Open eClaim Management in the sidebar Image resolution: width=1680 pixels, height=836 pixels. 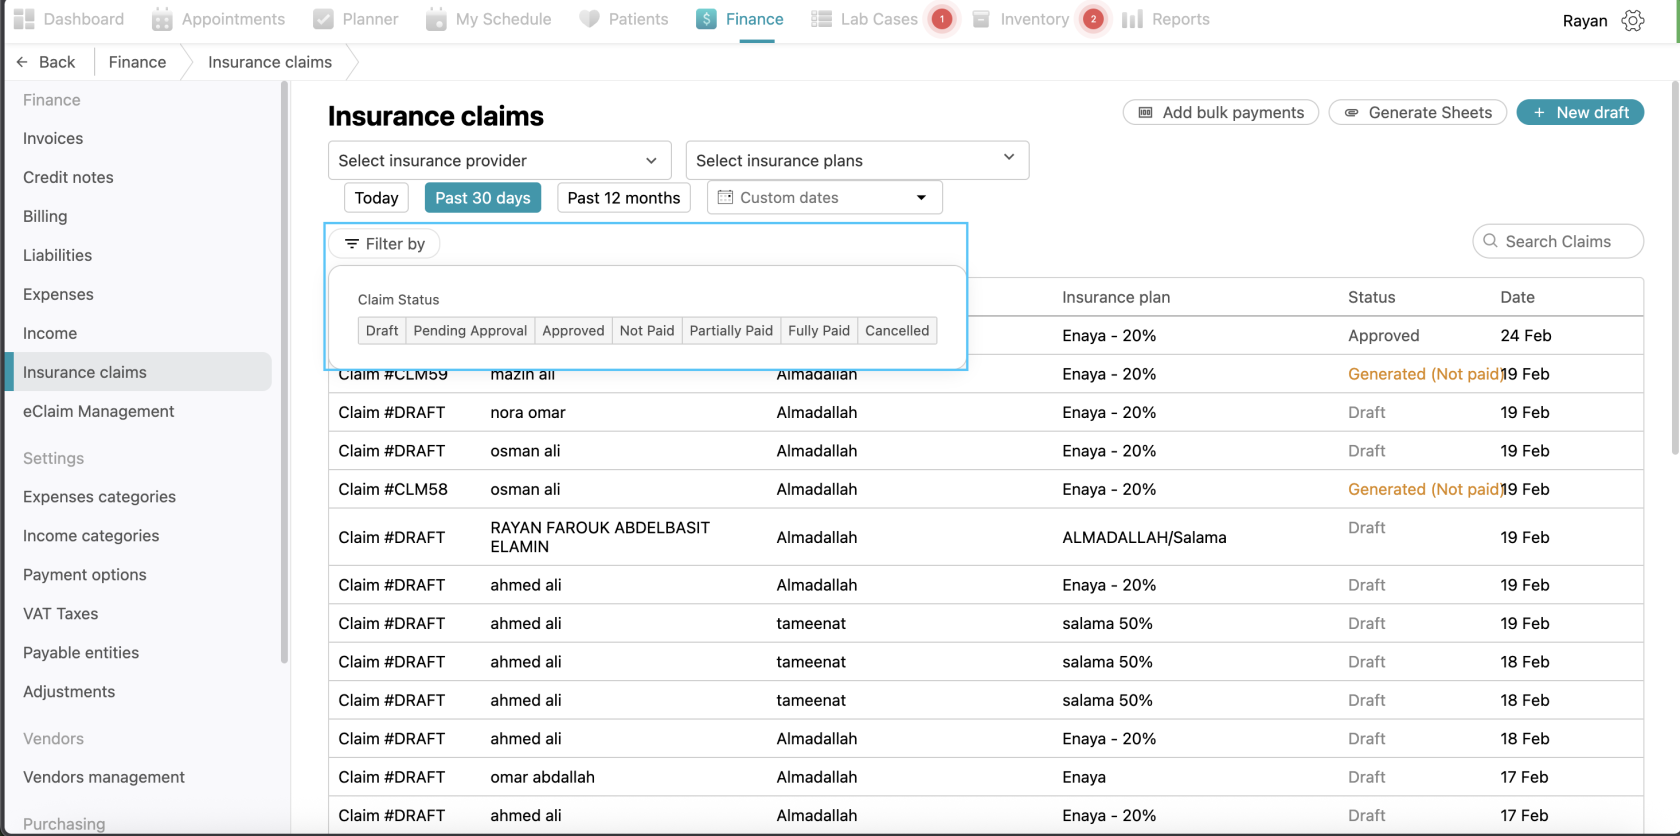pos(98,411)
